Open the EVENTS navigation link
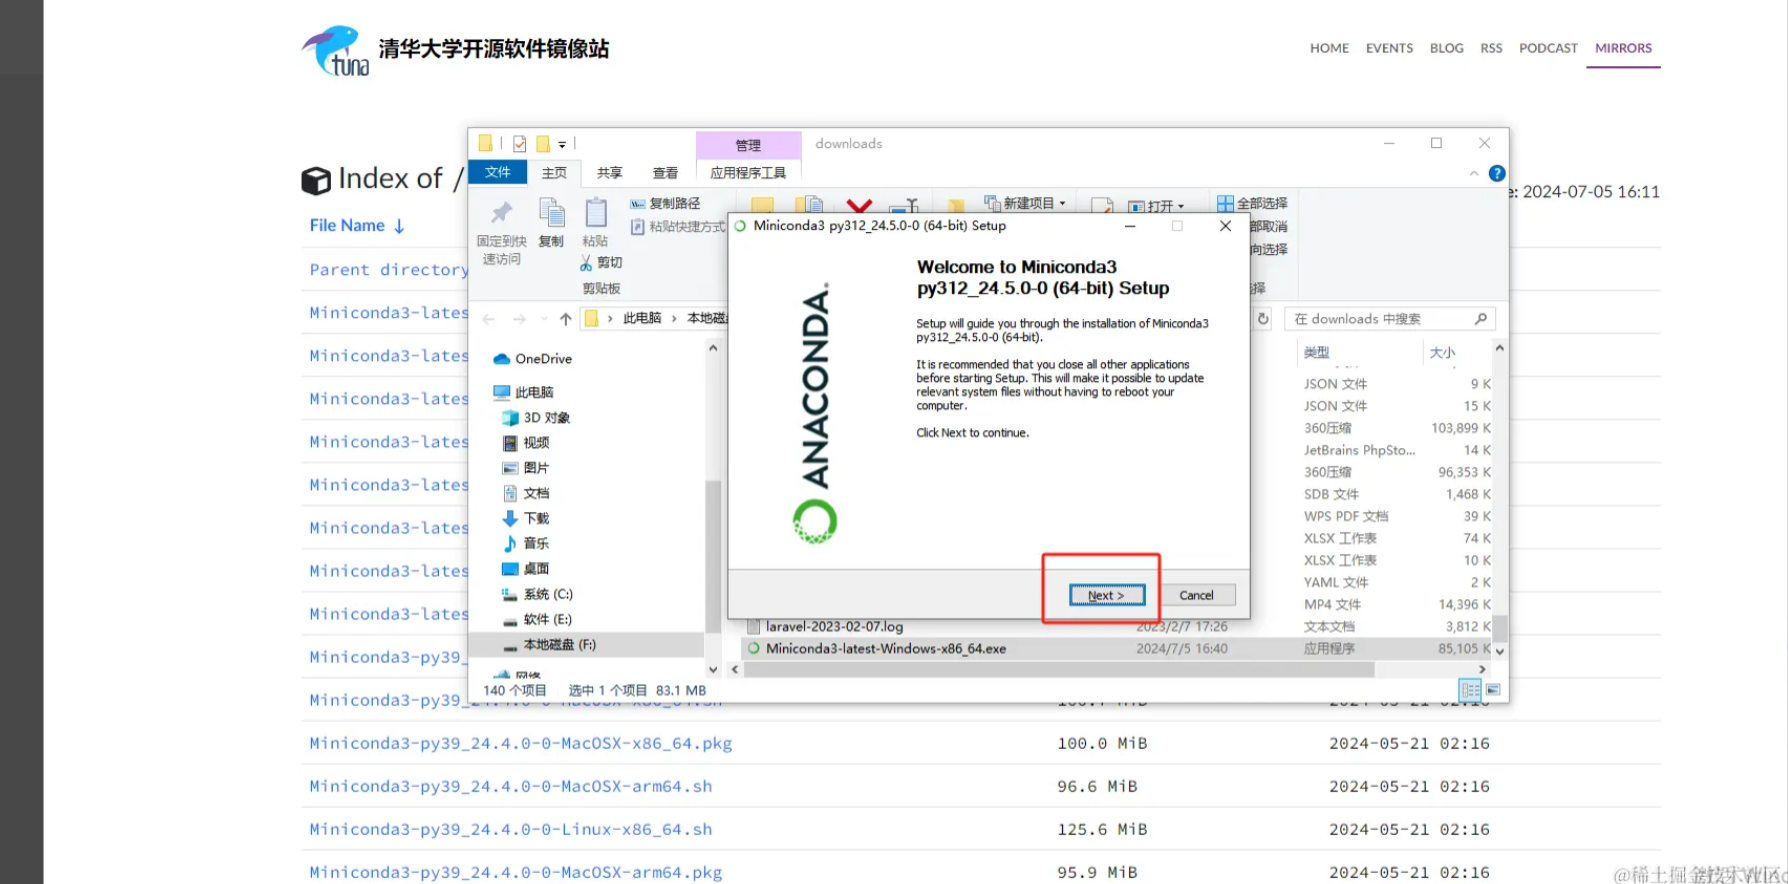The width and height of the screenshot is (1788, 884). click(x=1389, y=48)
